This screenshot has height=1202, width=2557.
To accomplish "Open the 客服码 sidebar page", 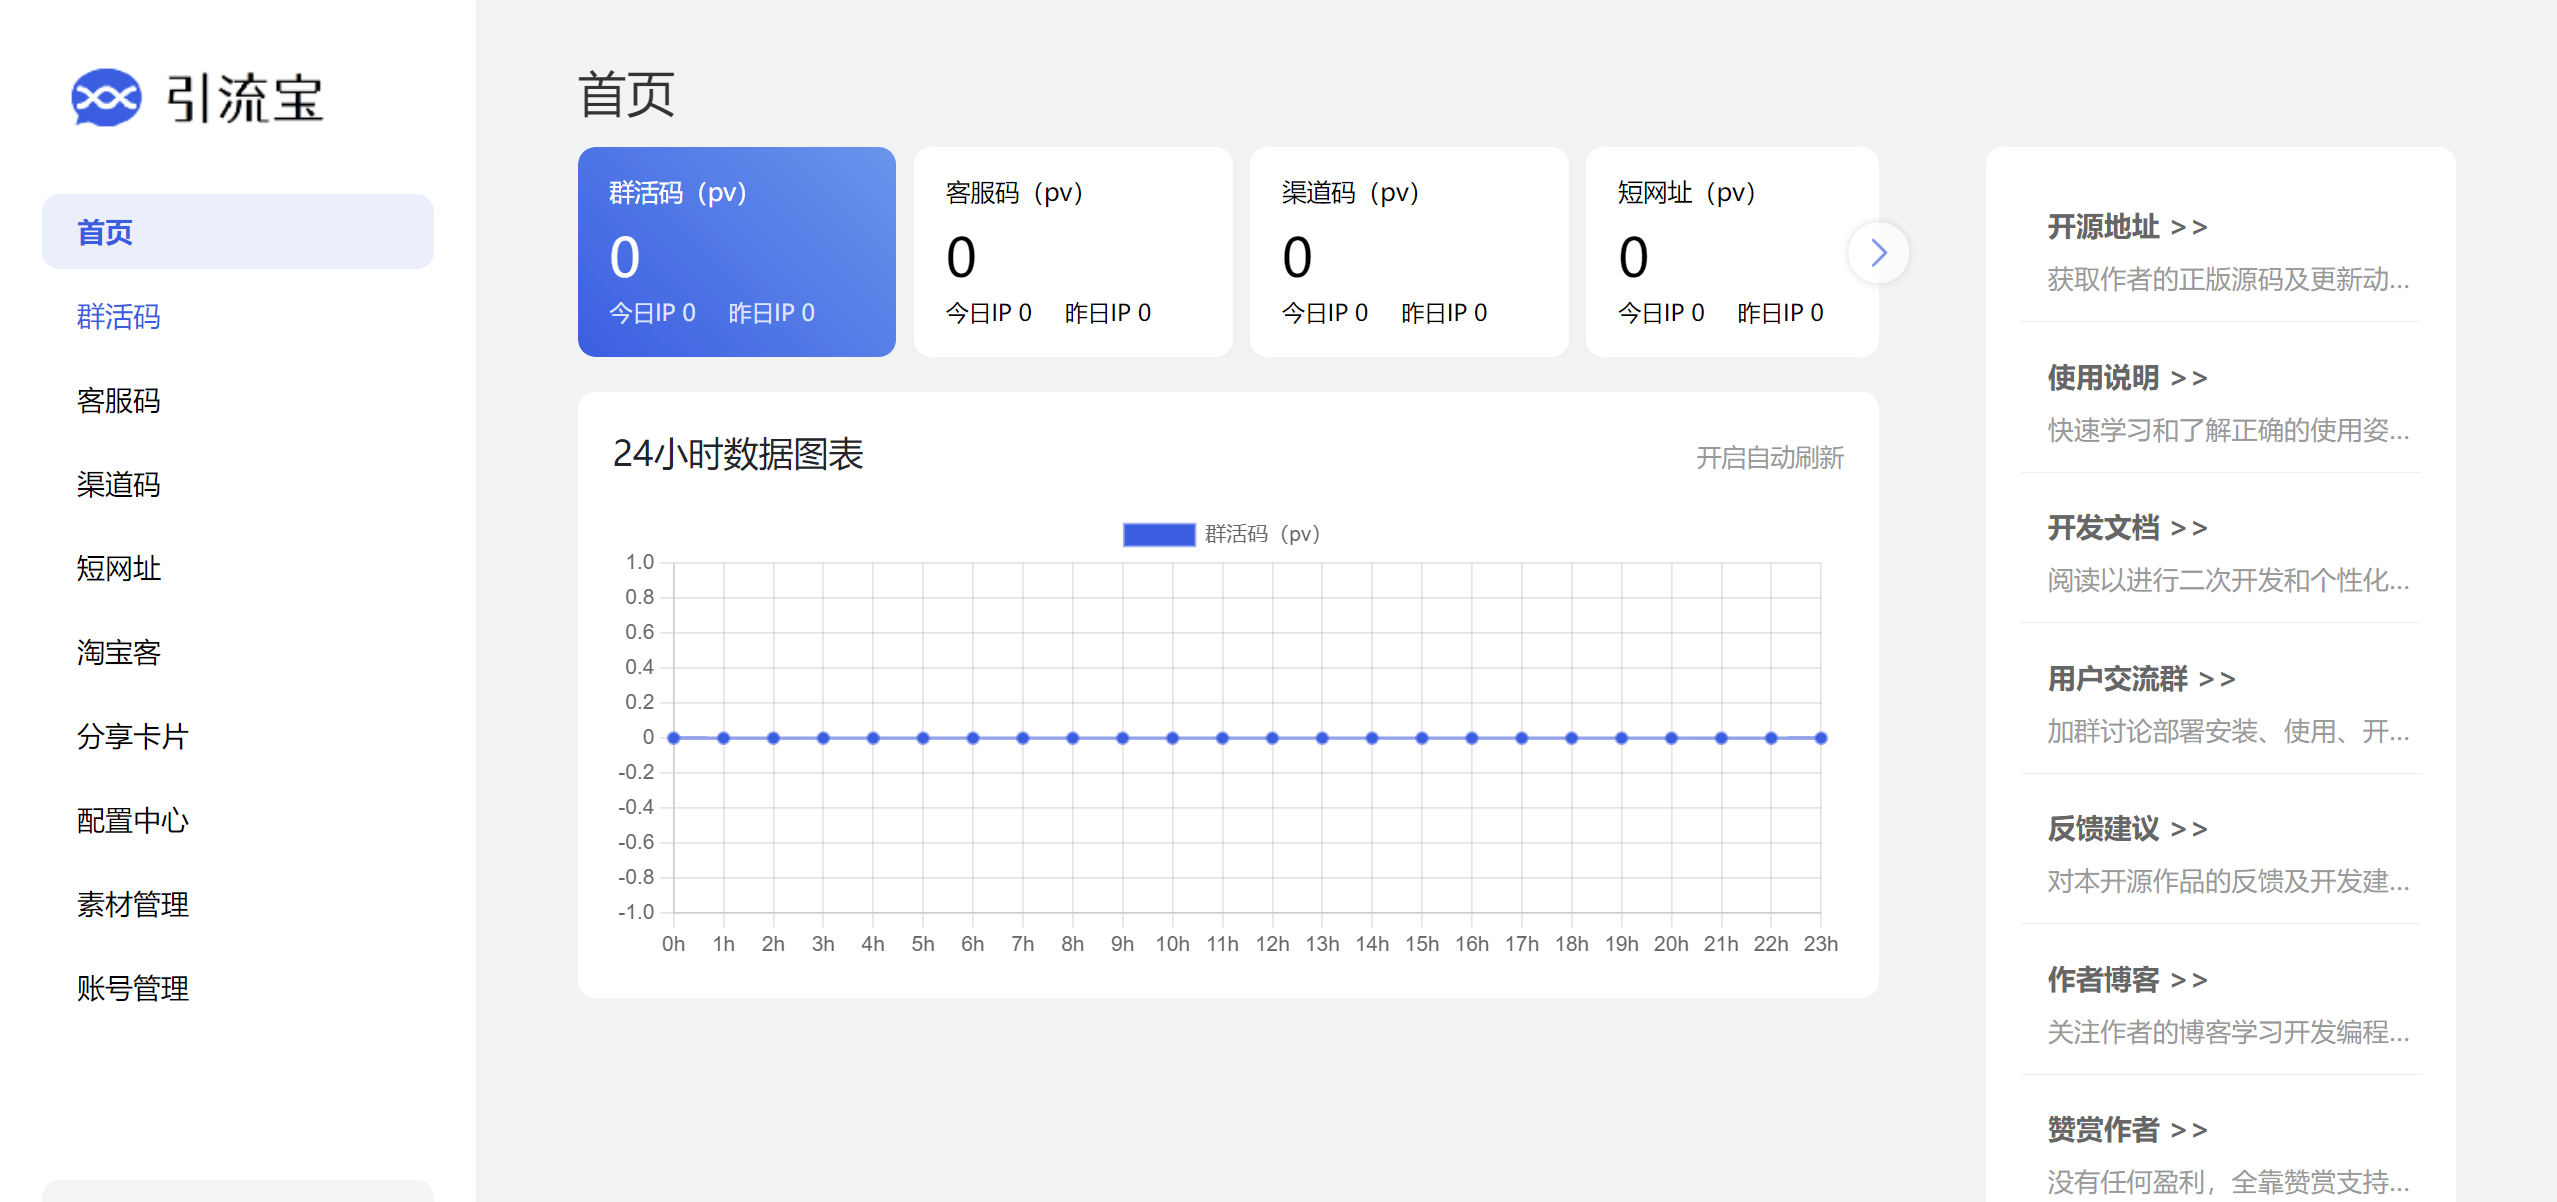I will pos(118,401).
